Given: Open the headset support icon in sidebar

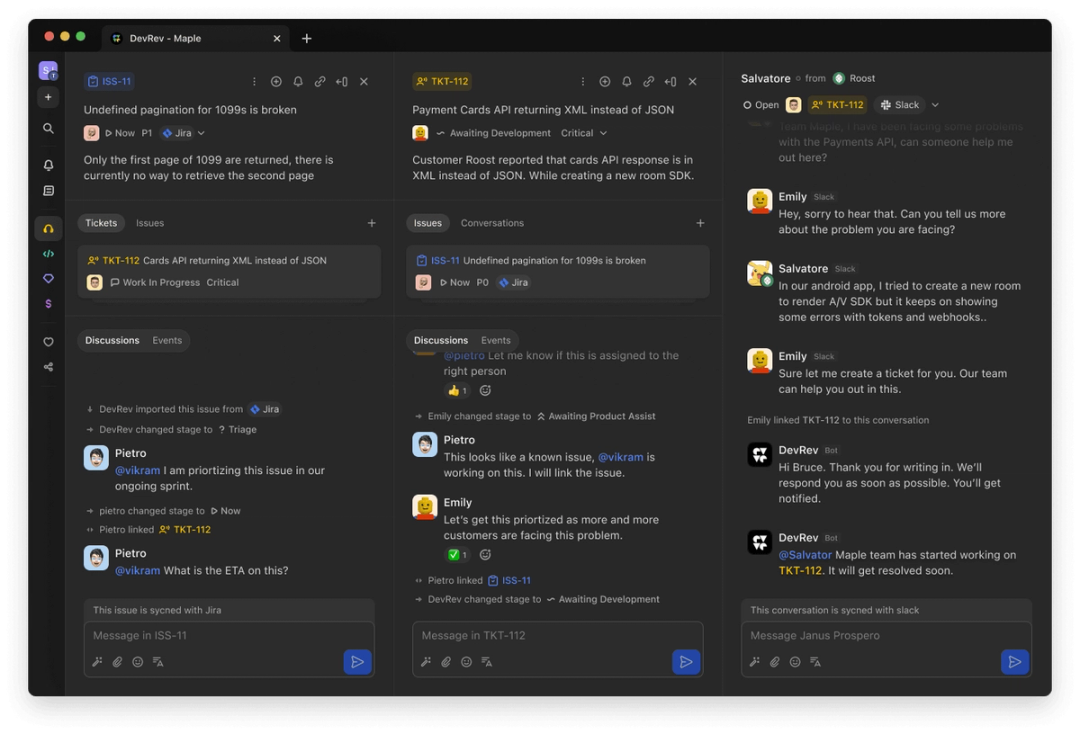Looking at the screenshot, I should pyautogui.click(x=48, y=229).
